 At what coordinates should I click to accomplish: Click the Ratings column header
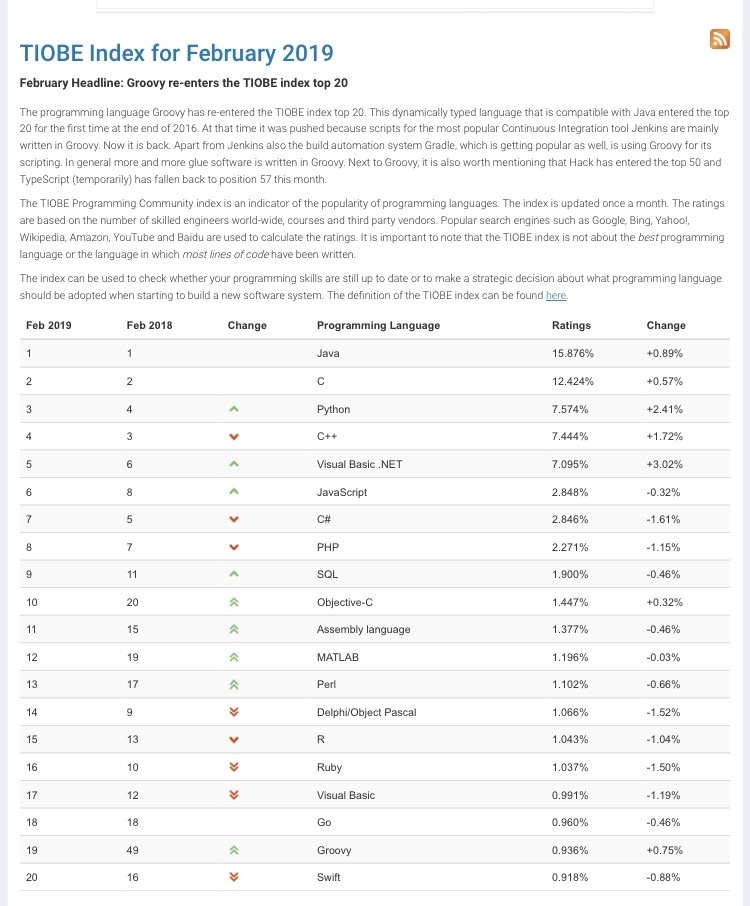(571, 325)
